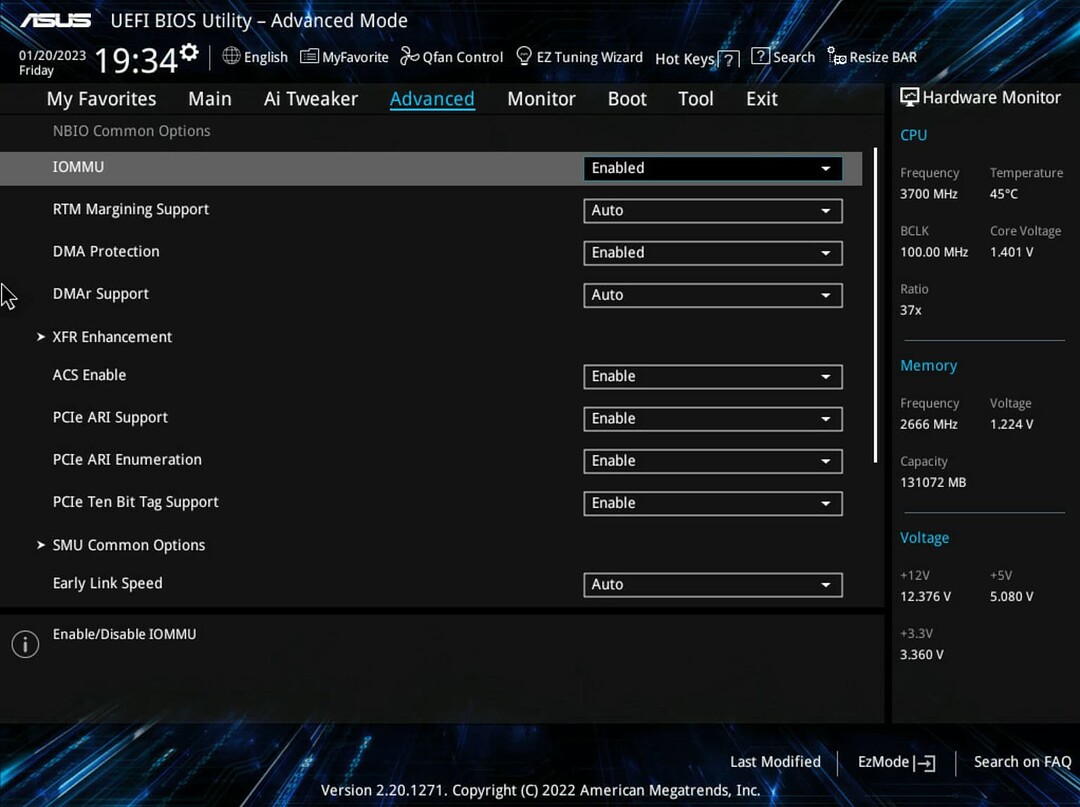Switch to EzMode view
Image resolution: width=1080 pixels, height=807 pixels.
tap(894, 761)
